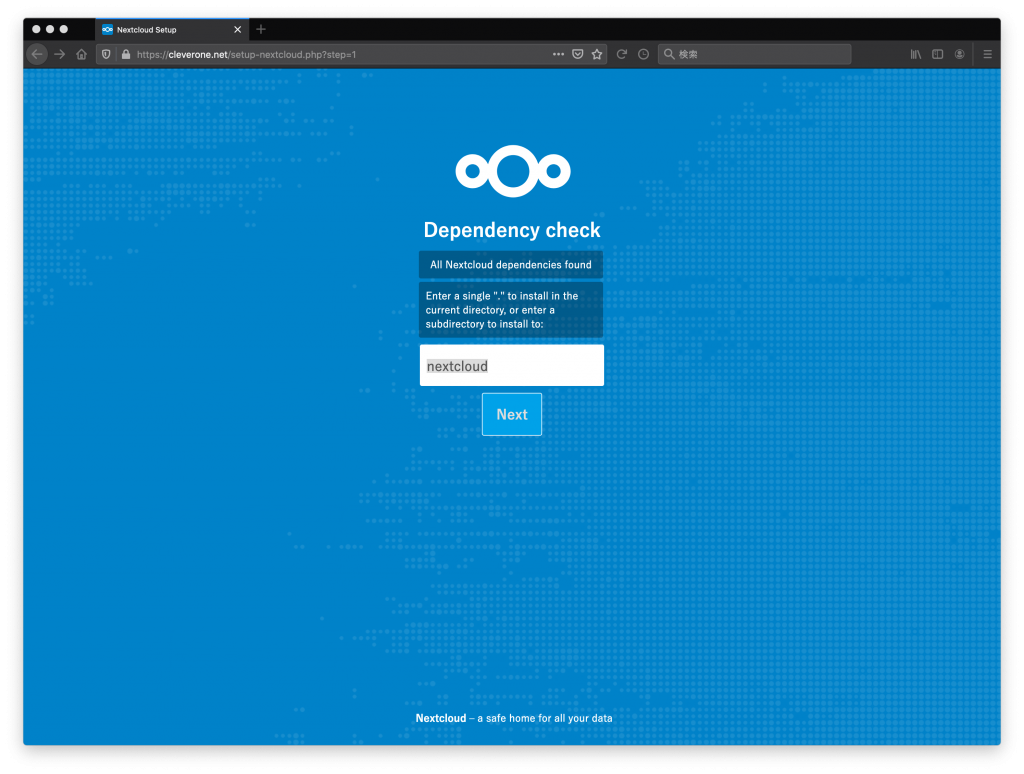Click the install directory instruction text
1024x774 pixels.
(511, 310)
